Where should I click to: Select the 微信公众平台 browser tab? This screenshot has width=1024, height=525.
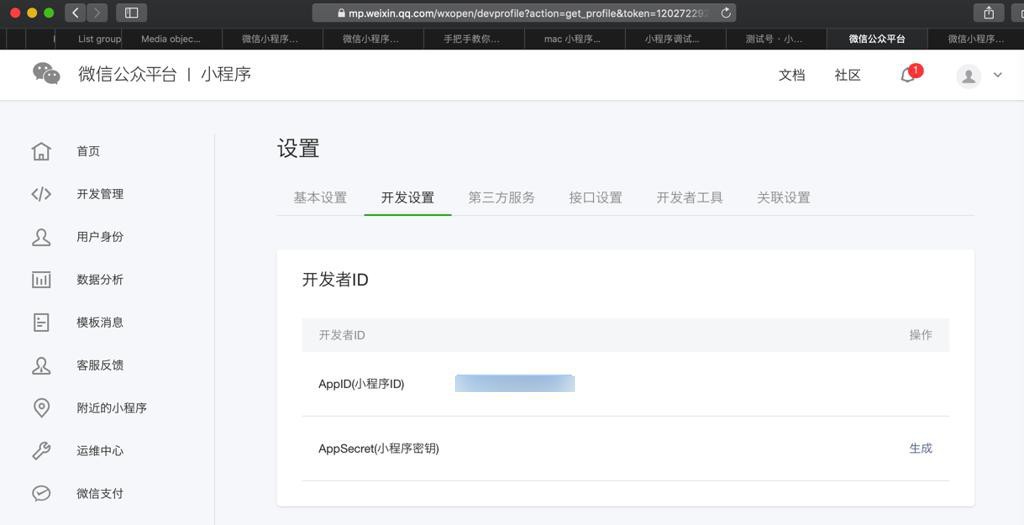[x=877, y=39]
